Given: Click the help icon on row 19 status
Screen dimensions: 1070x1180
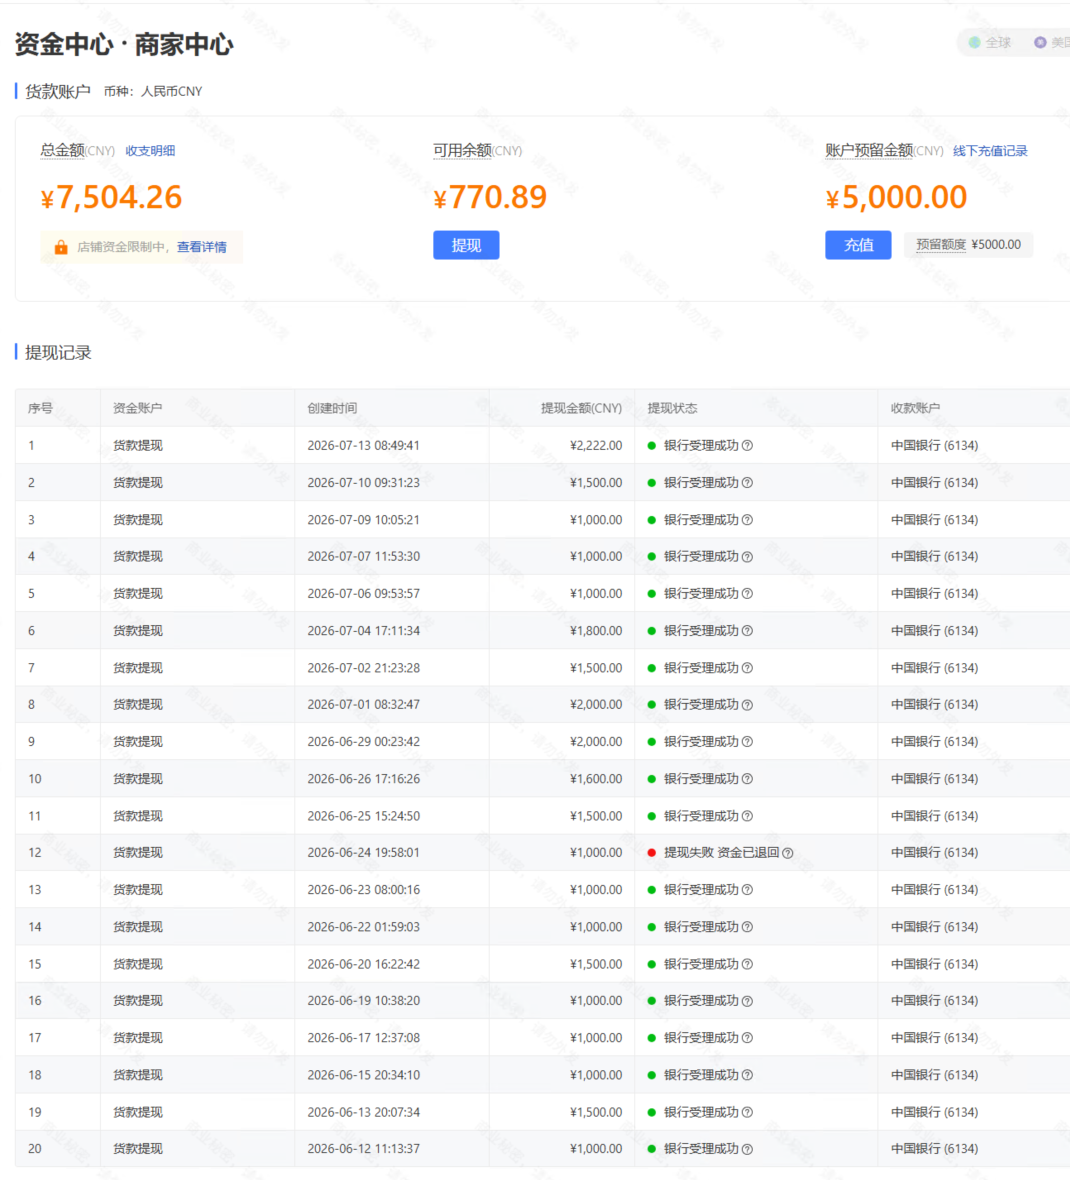Looking at the screenshot, I should (747, 1113).
